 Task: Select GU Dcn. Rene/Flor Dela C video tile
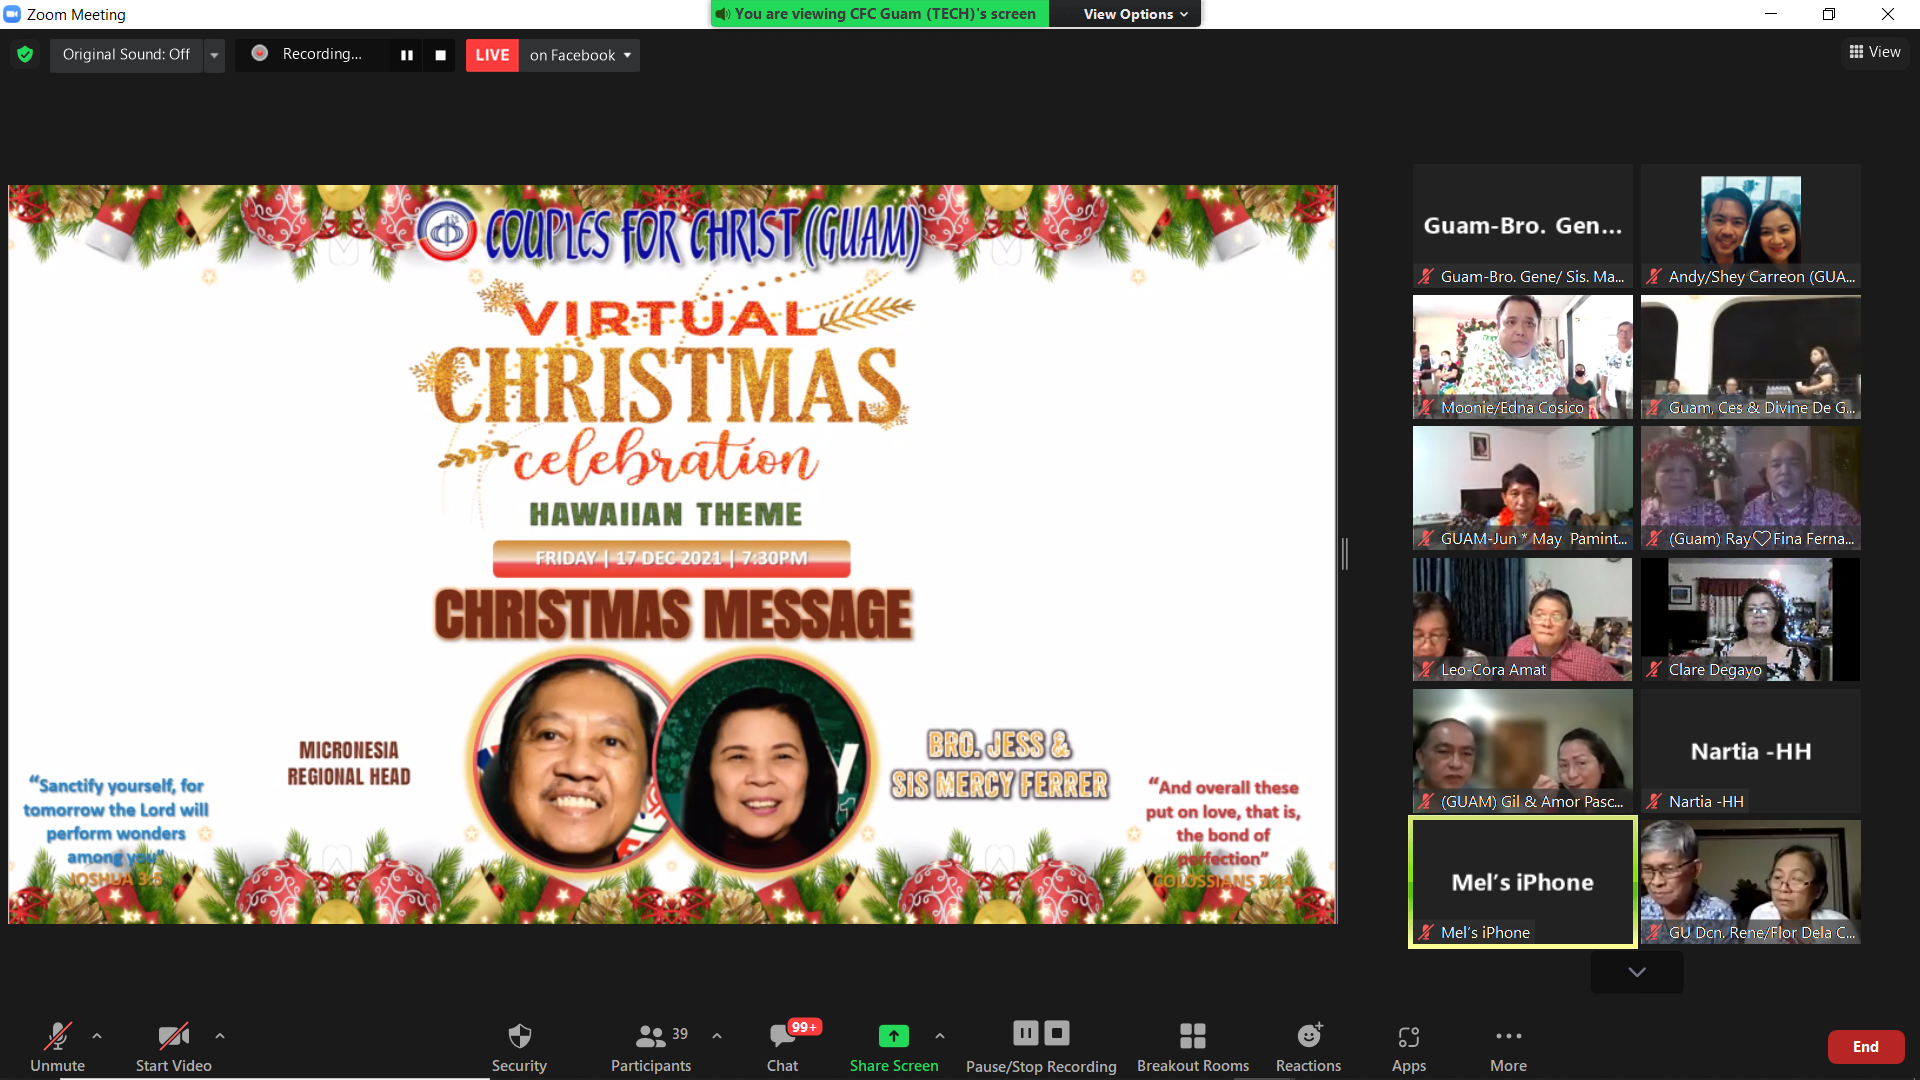click(x=1751, y=882)
